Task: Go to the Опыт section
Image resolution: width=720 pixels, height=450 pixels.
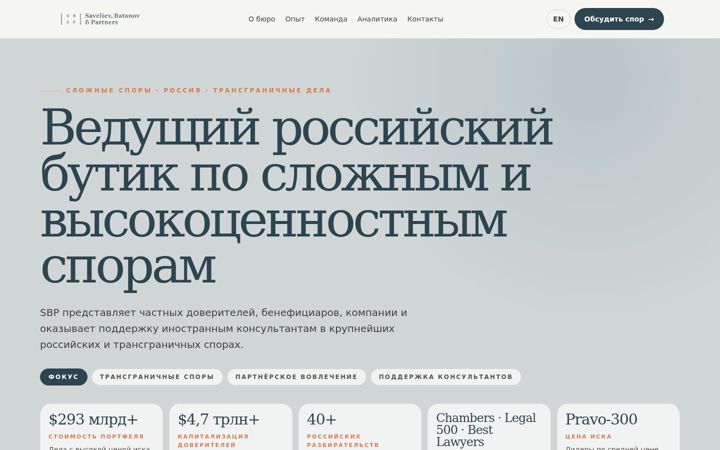Action: [295, 19]
